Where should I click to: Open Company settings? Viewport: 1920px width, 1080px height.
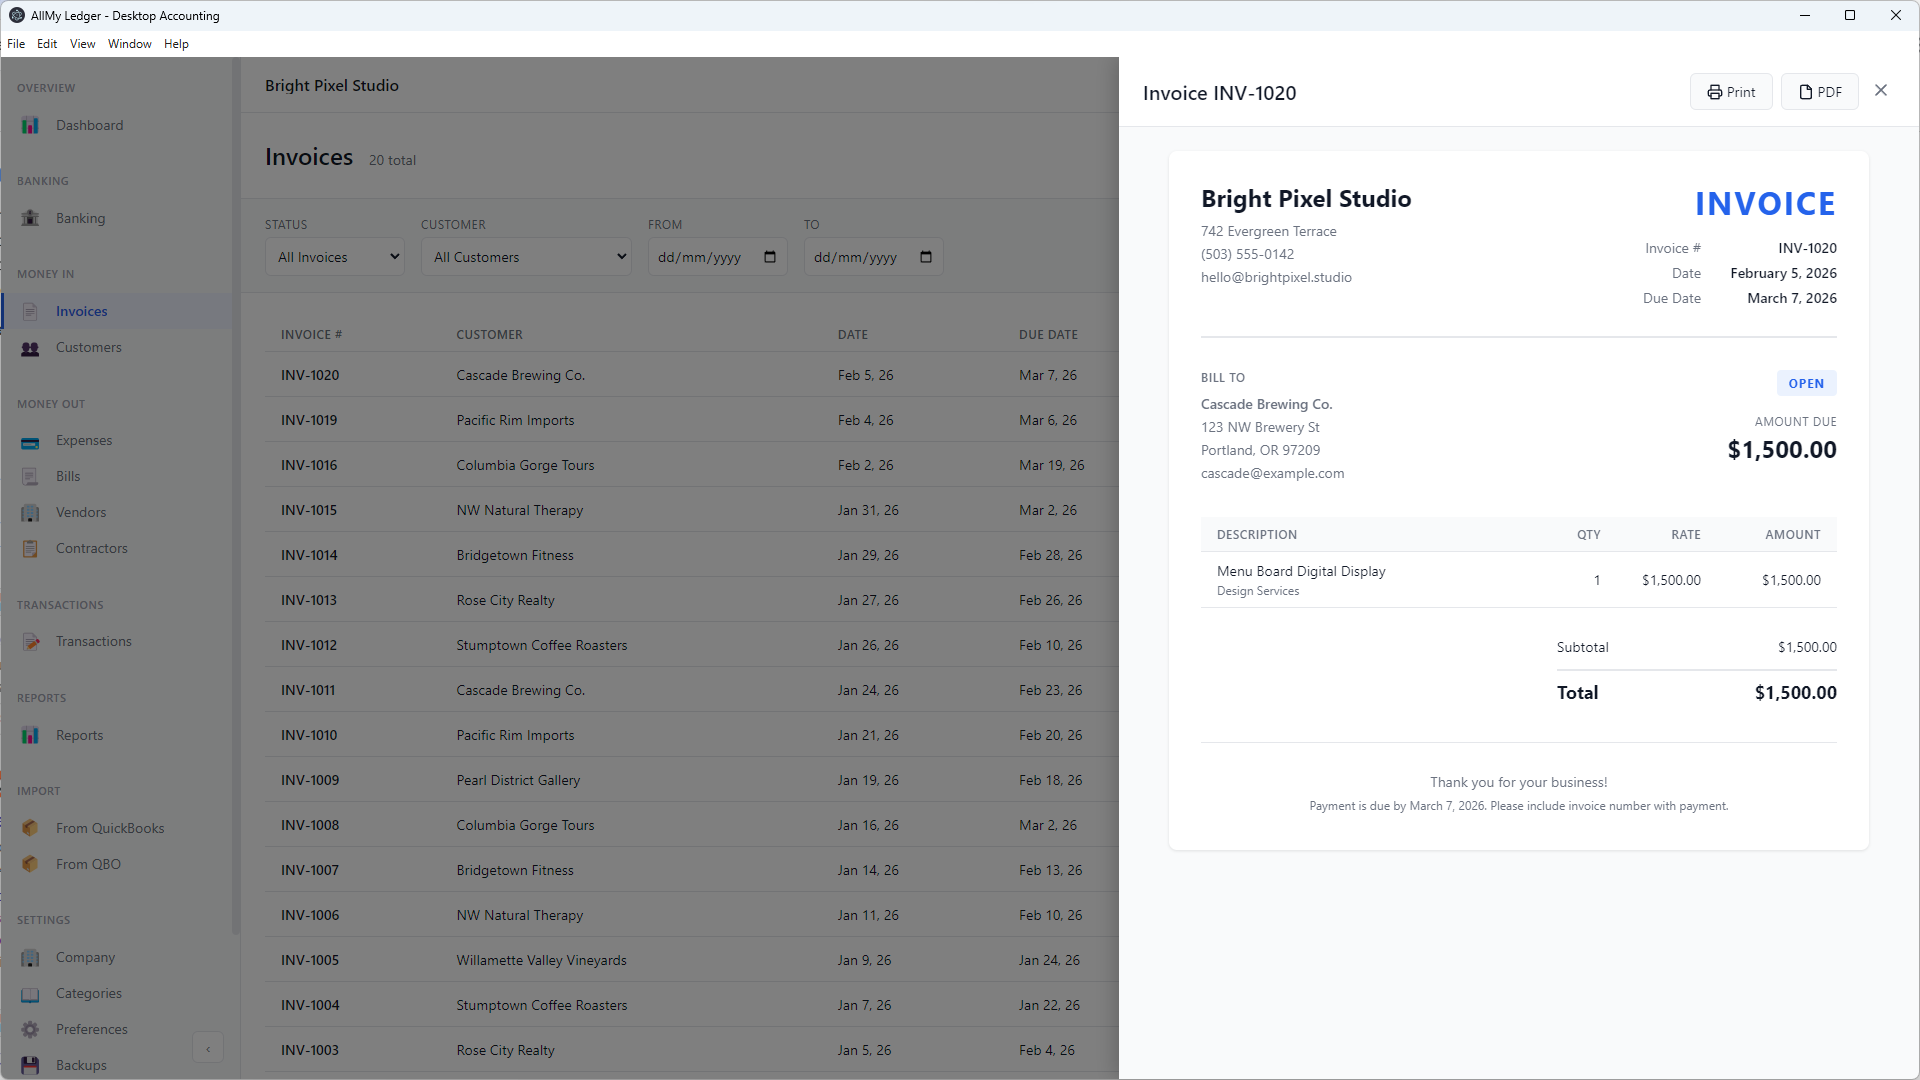[x=85, y=957]
